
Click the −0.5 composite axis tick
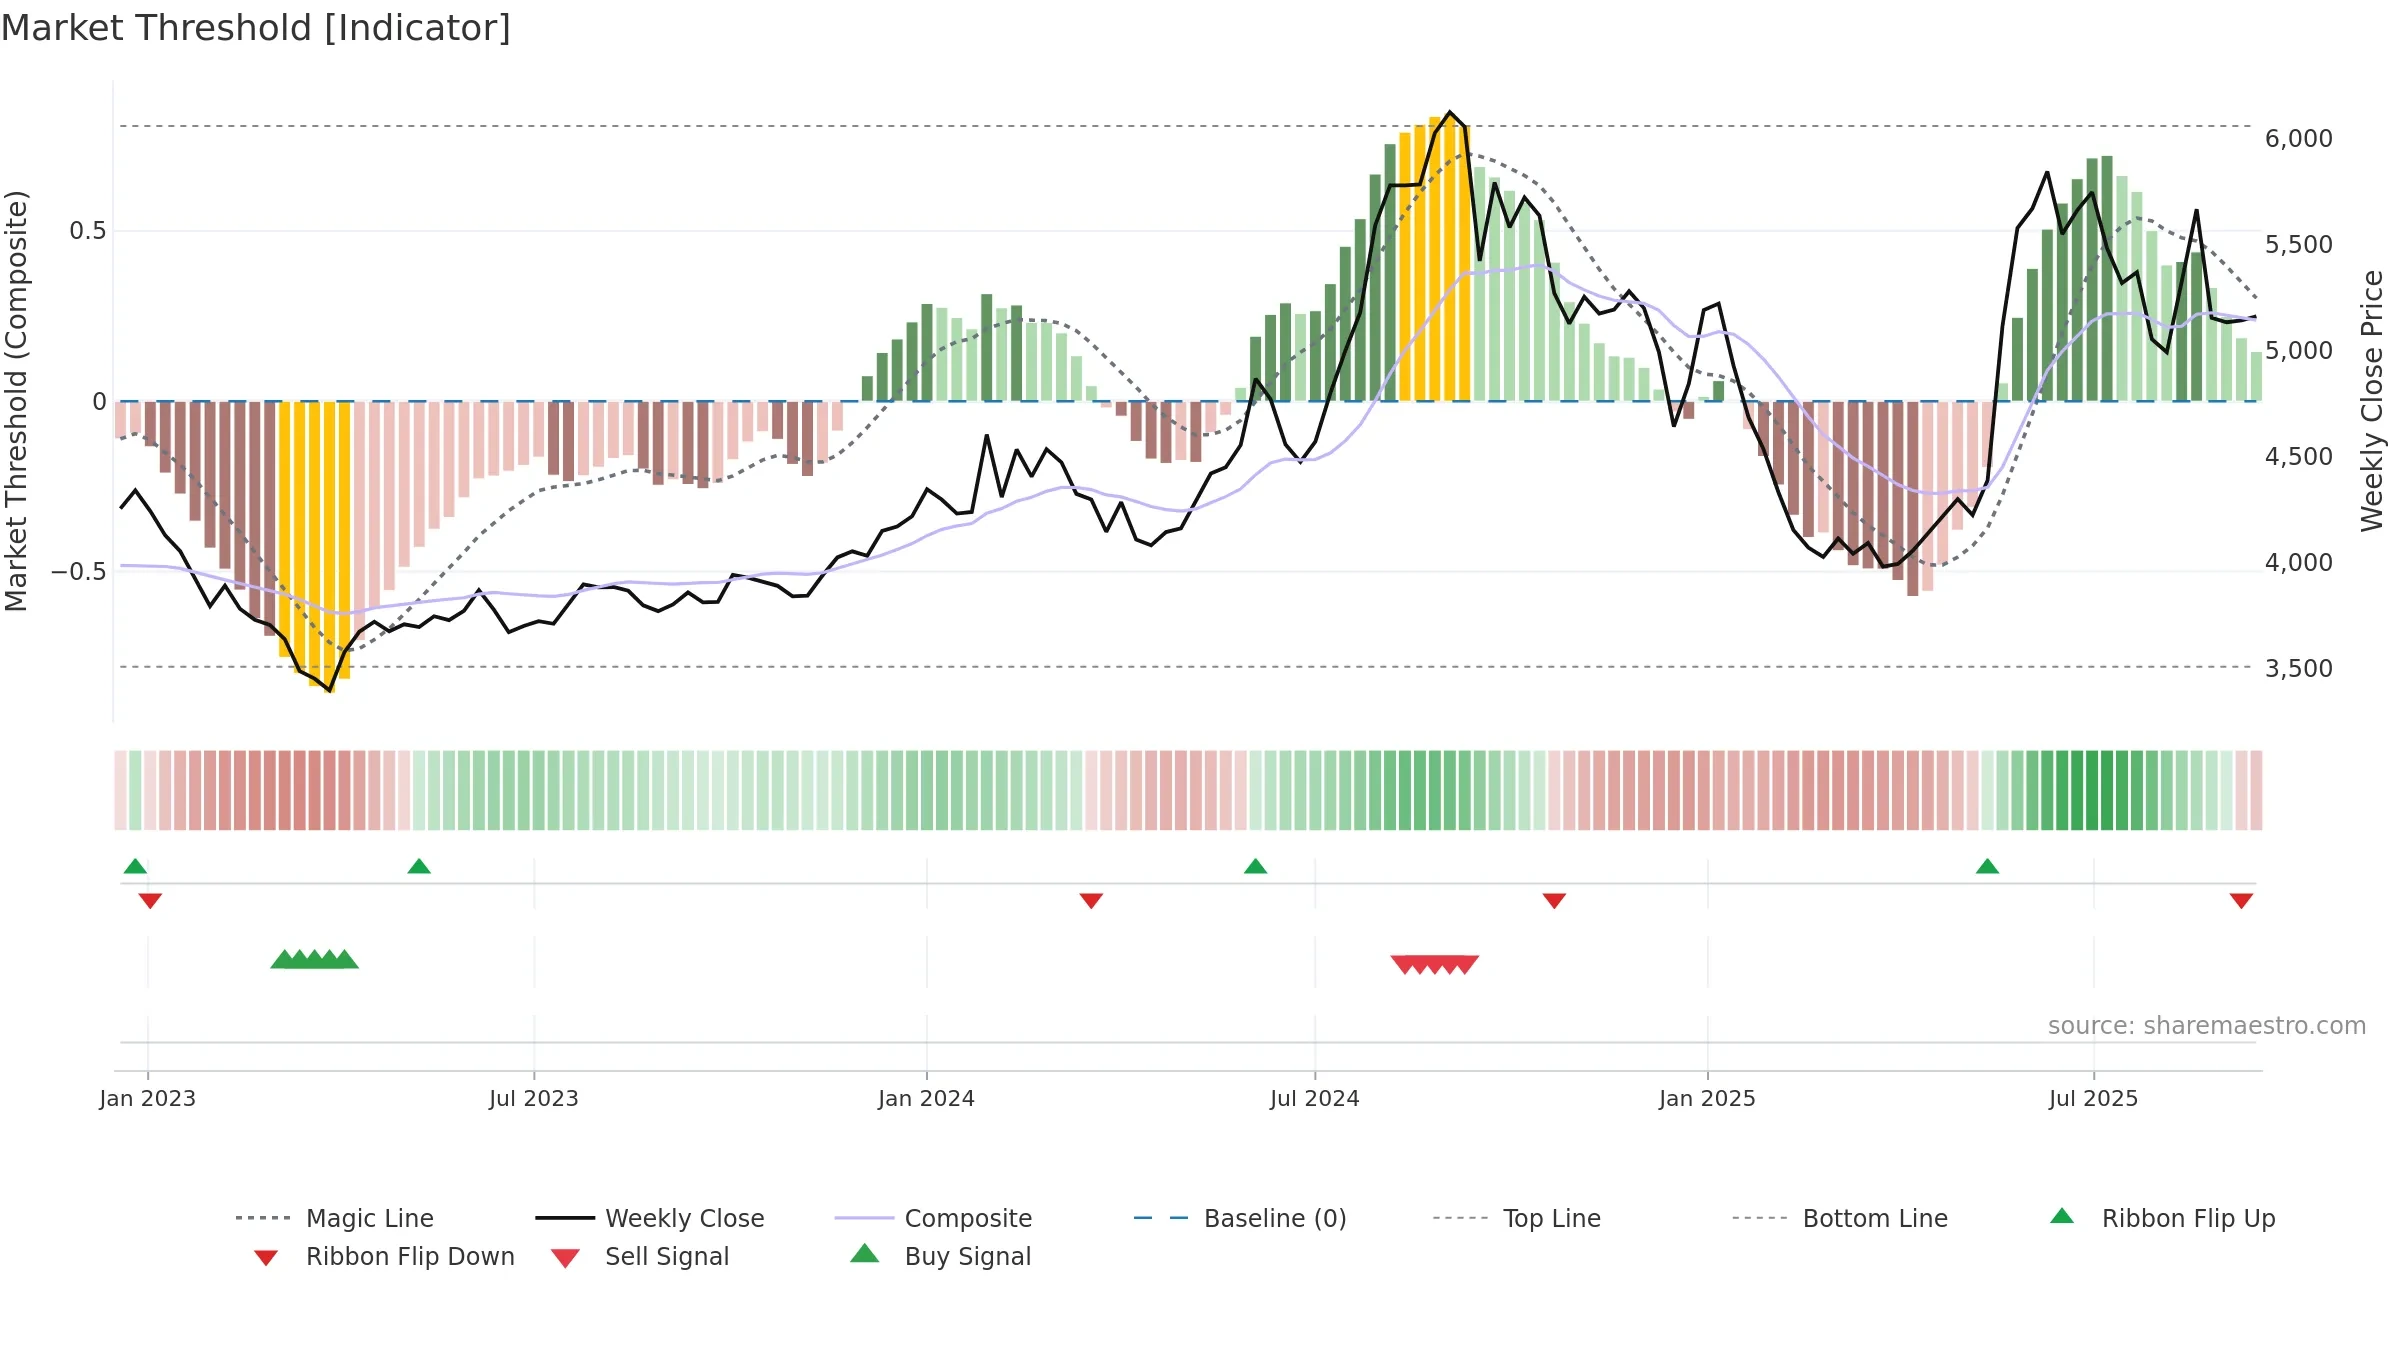79,572
